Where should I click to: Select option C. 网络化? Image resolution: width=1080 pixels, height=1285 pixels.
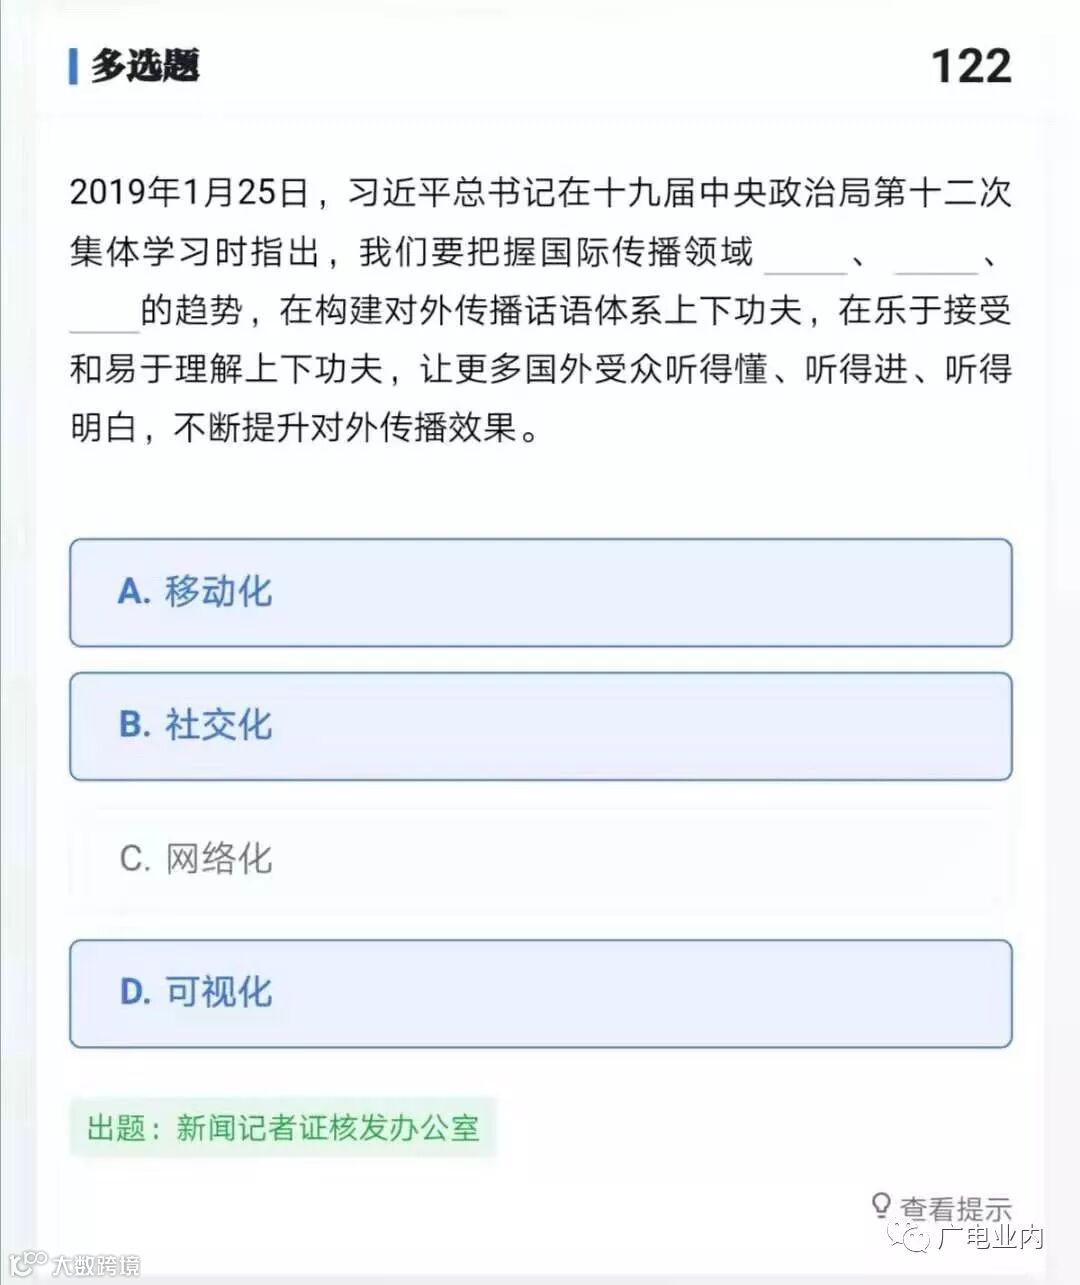540,859
